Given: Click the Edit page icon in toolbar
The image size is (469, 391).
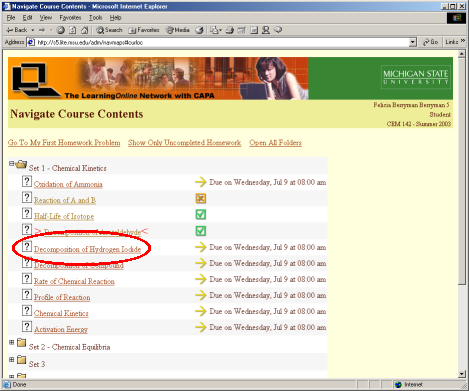Looking at the screenshot, I should pos(242,30).
